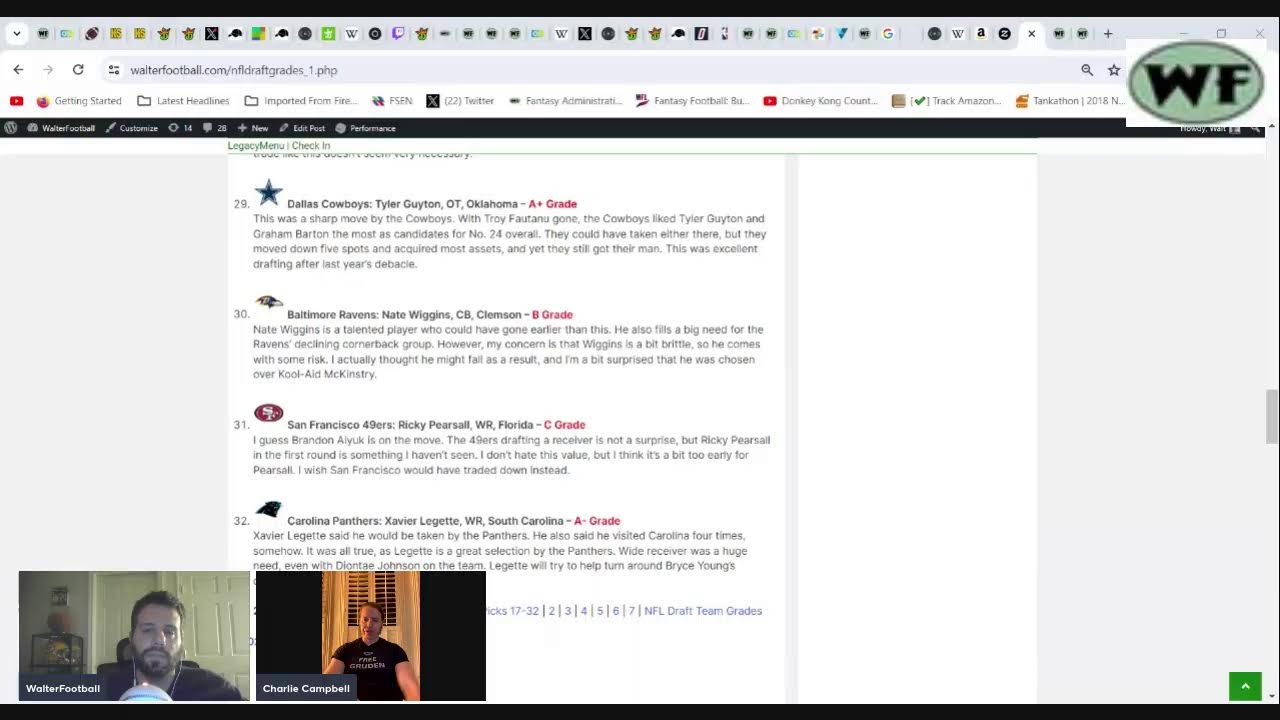Open the WordPress logo menu
Viewport: 1280px width, 720px height.
point(10,128)
